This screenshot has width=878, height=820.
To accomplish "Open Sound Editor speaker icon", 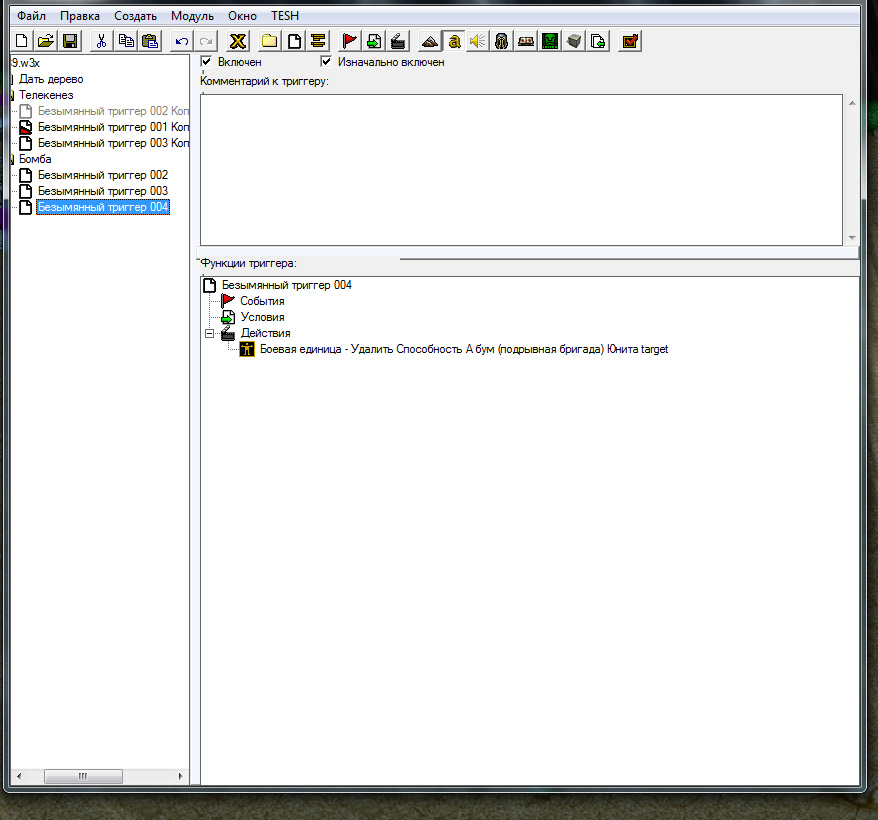I will click(478, 41).
